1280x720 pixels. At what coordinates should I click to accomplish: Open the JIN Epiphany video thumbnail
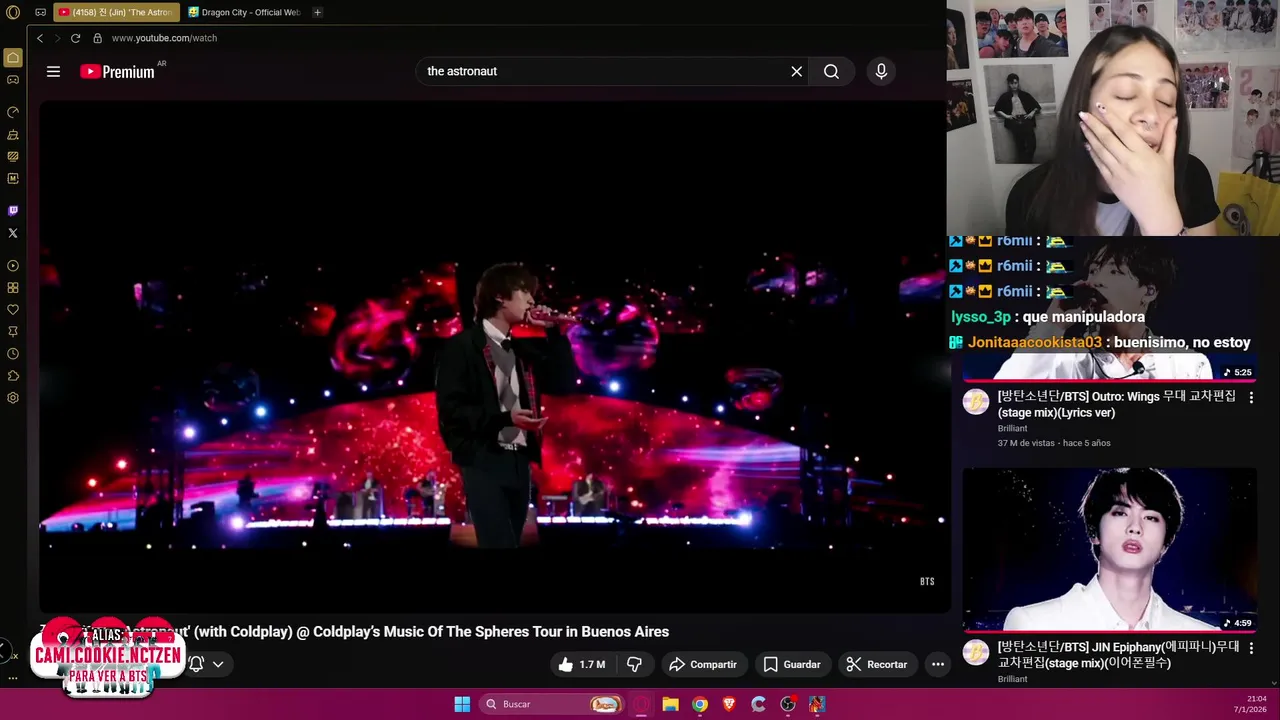pos(1110,550)
